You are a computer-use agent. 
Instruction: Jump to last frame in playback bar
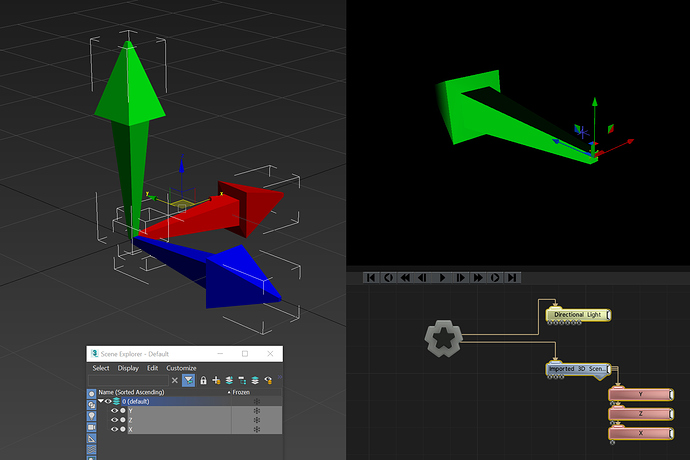pos(512,278)
